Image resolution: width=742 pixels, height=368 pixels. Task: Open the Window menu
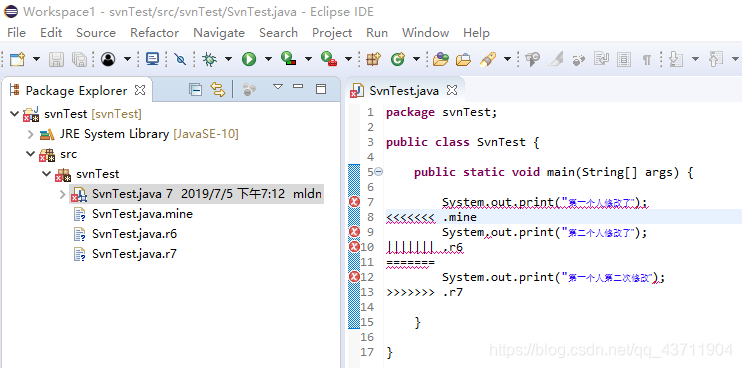point(425,33)
